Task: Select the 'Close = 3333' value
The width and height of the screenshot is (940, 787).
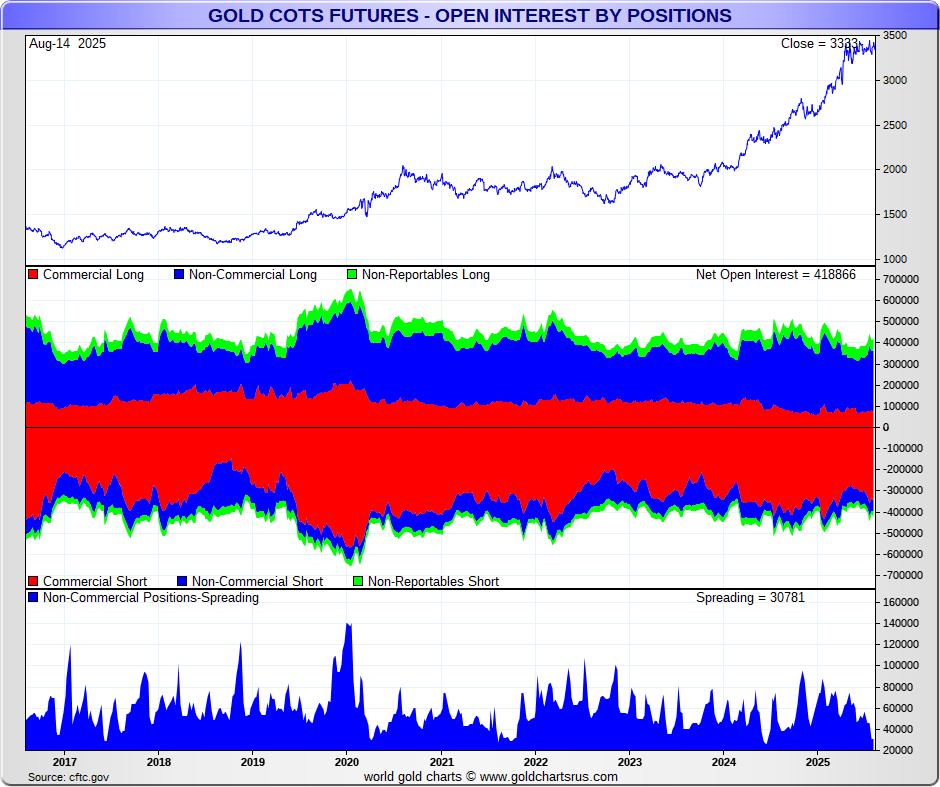Action: click(x=820, y=44)
